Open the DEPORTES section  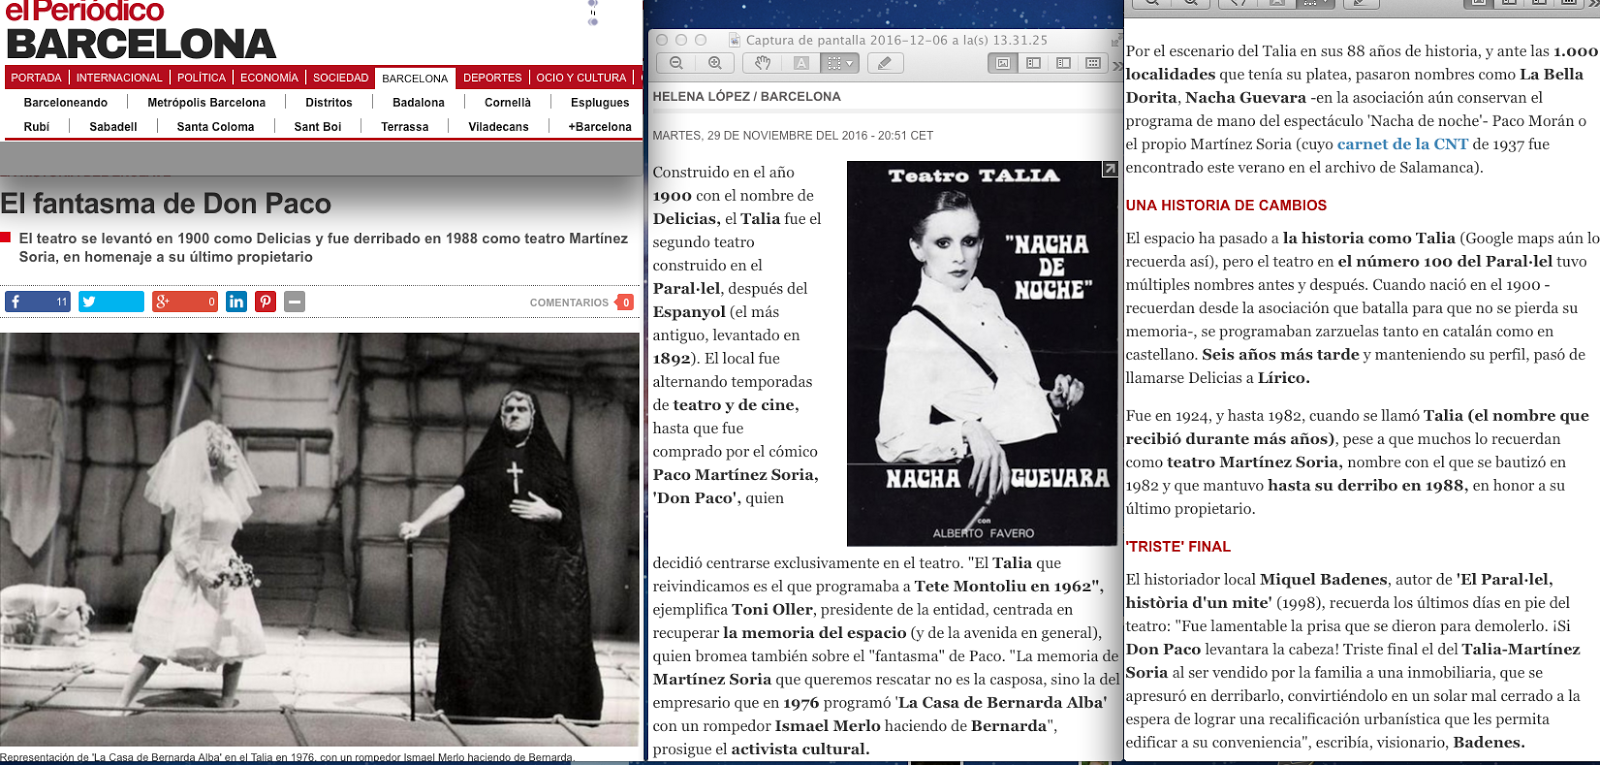(492, 78)
